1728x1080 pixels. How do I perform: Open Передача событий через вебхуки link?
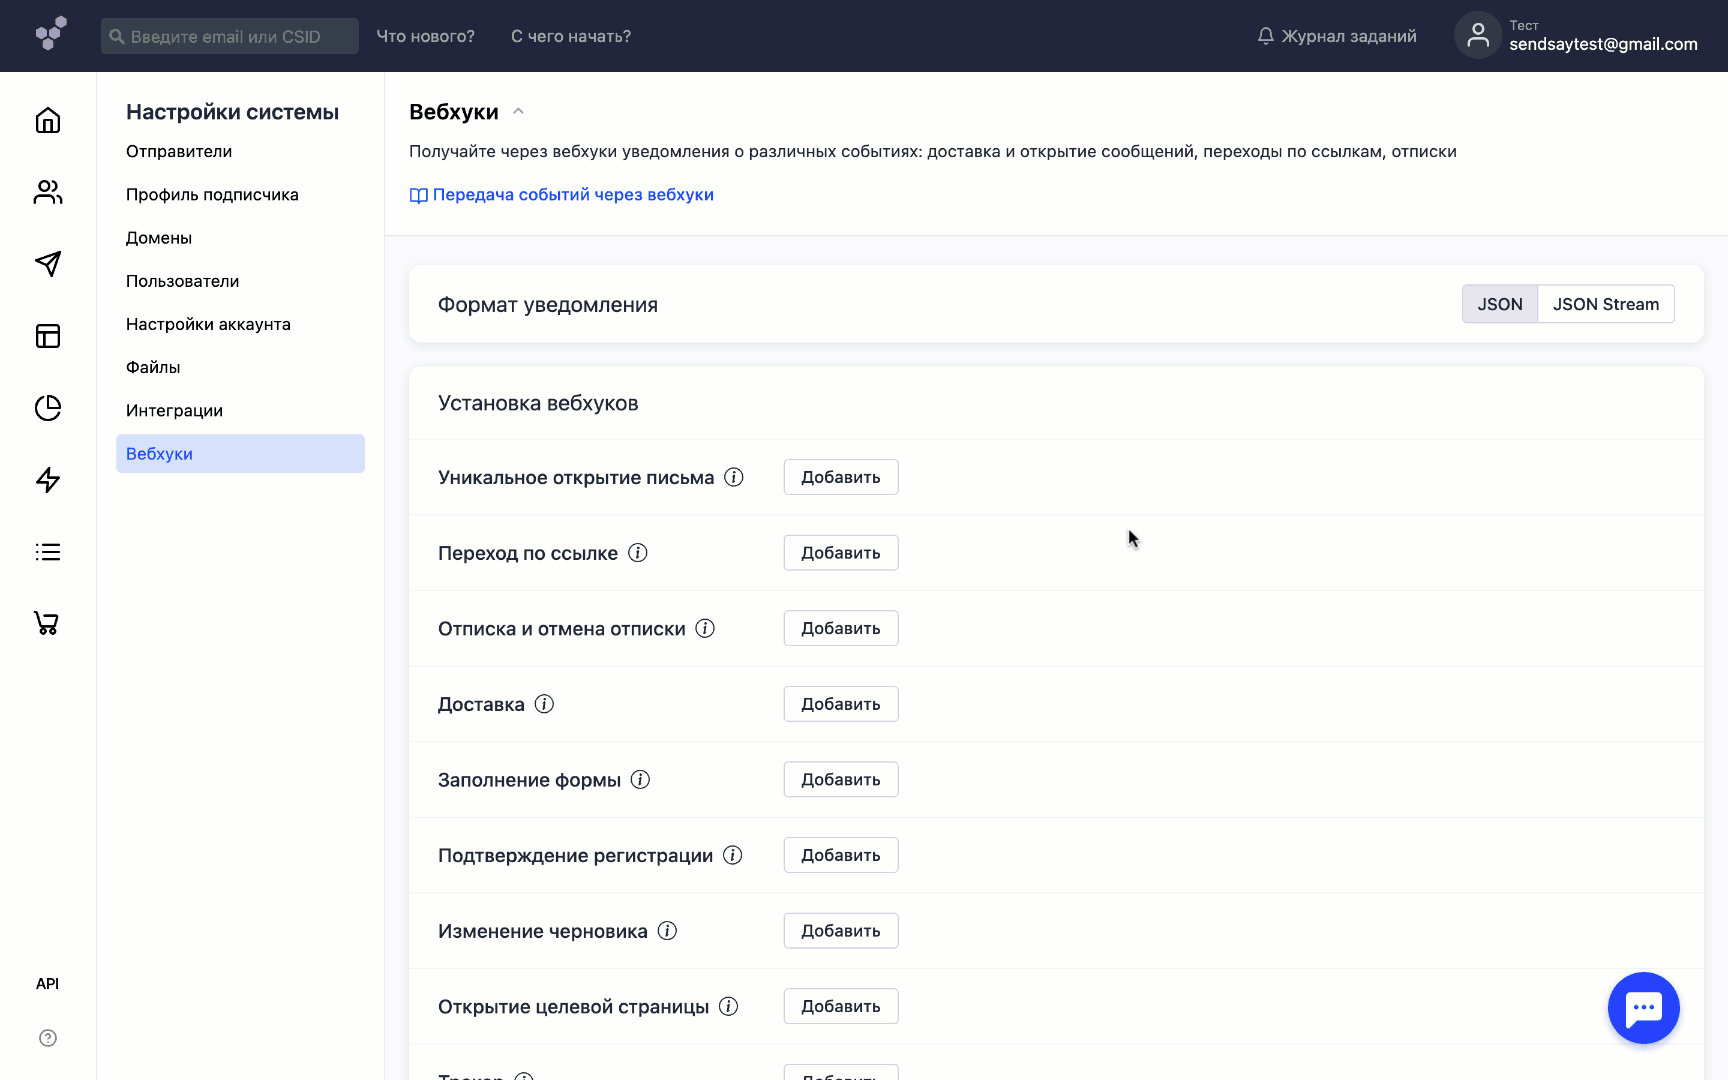[572, 194]
